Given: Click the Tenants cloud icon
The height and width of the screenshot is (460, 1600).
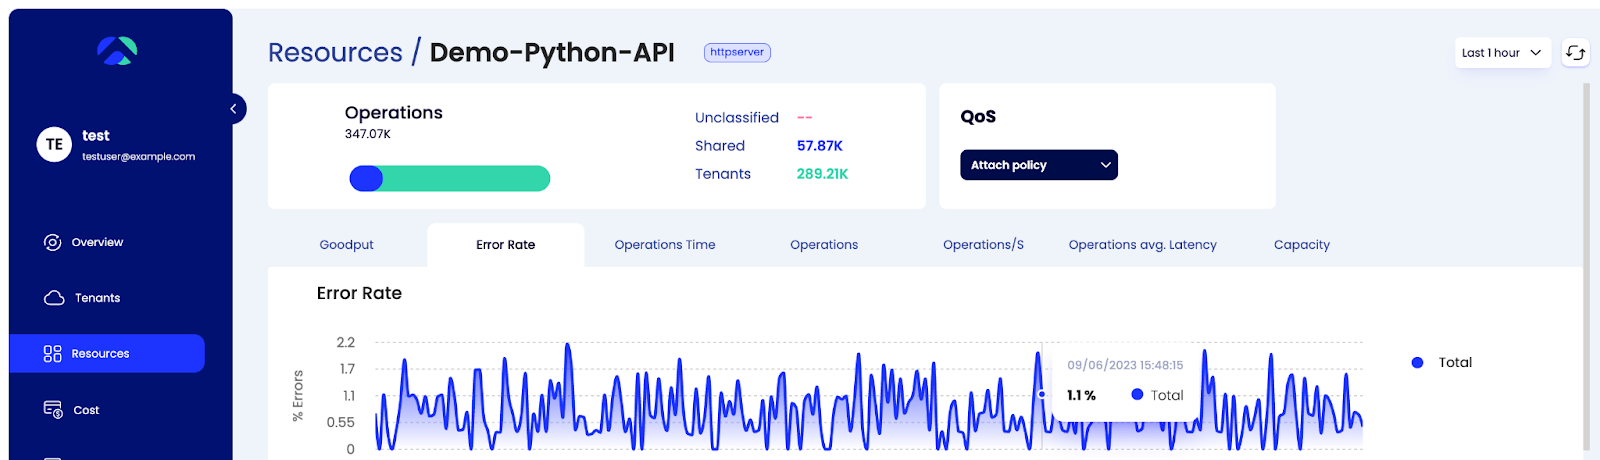Looking at the screenshot, I should (54, 298).
